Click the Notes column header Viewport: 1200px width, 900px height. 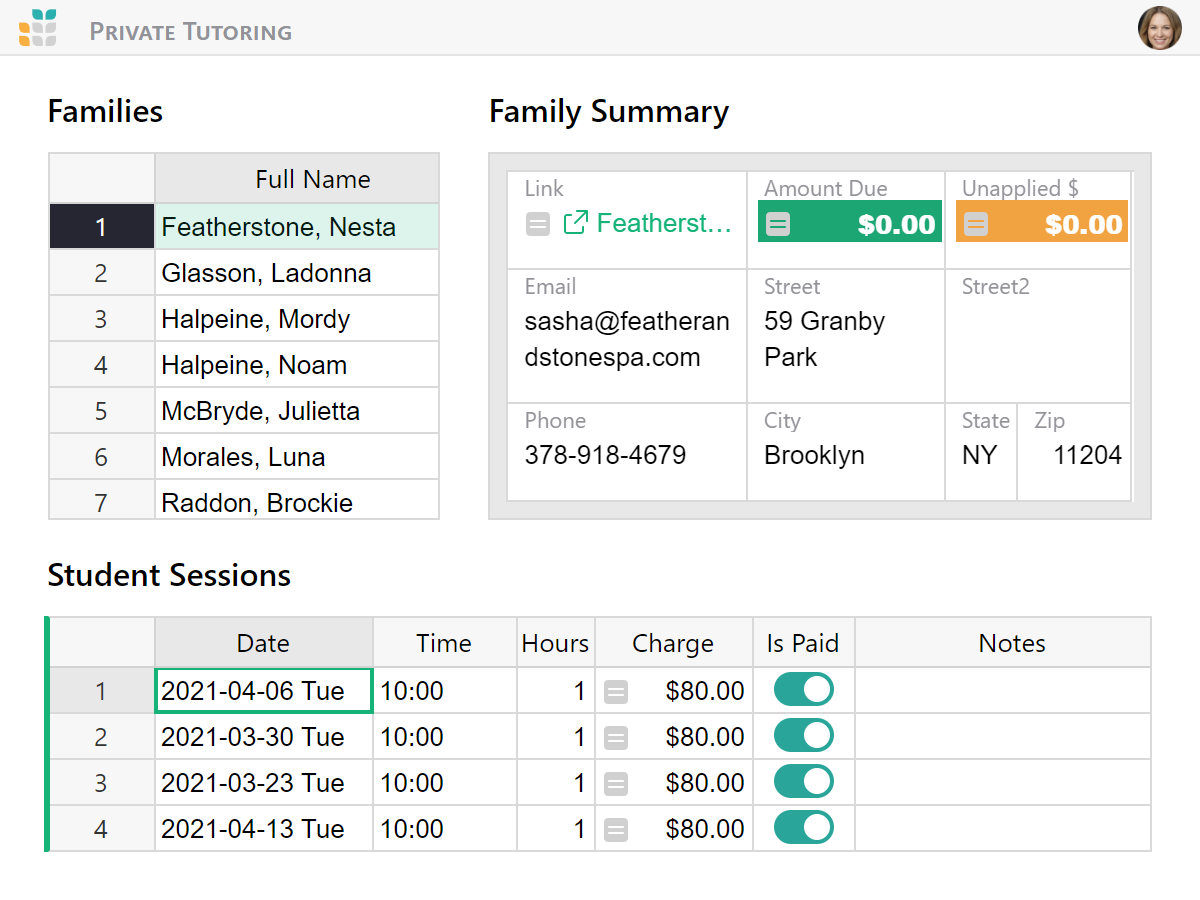coord(1011,643)
